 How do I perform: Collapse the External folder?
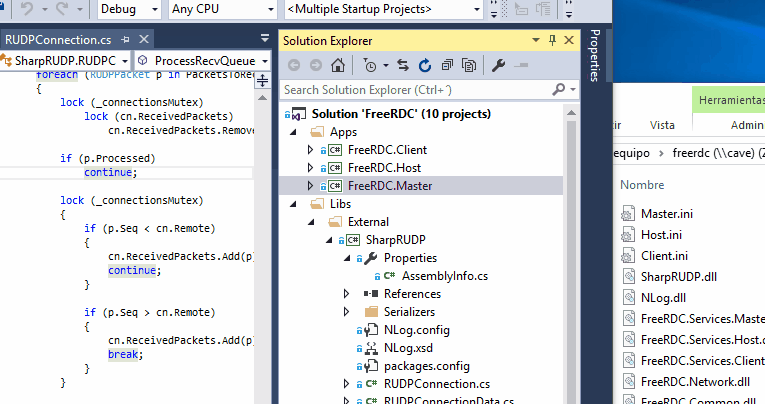click(311, 222)
